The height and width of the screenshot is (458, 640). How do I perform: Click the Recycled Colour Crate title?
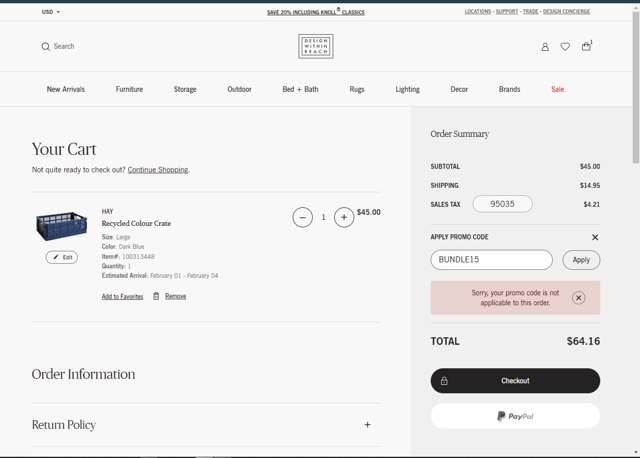pos(136,223)
